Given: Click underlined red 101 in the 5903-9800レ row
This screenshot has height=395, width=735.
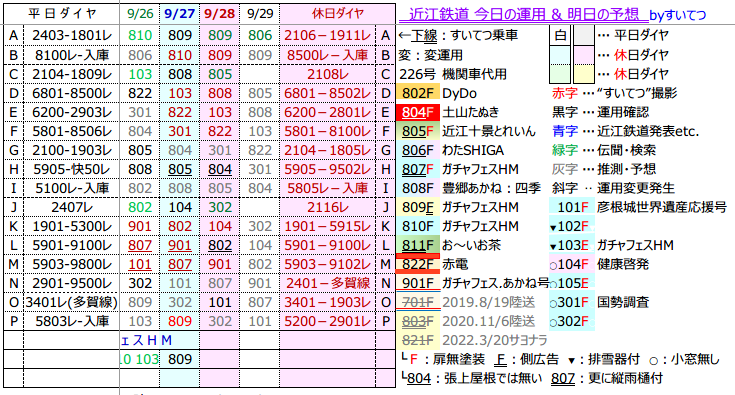Looking at the screenshot, I should pos(140,264).
